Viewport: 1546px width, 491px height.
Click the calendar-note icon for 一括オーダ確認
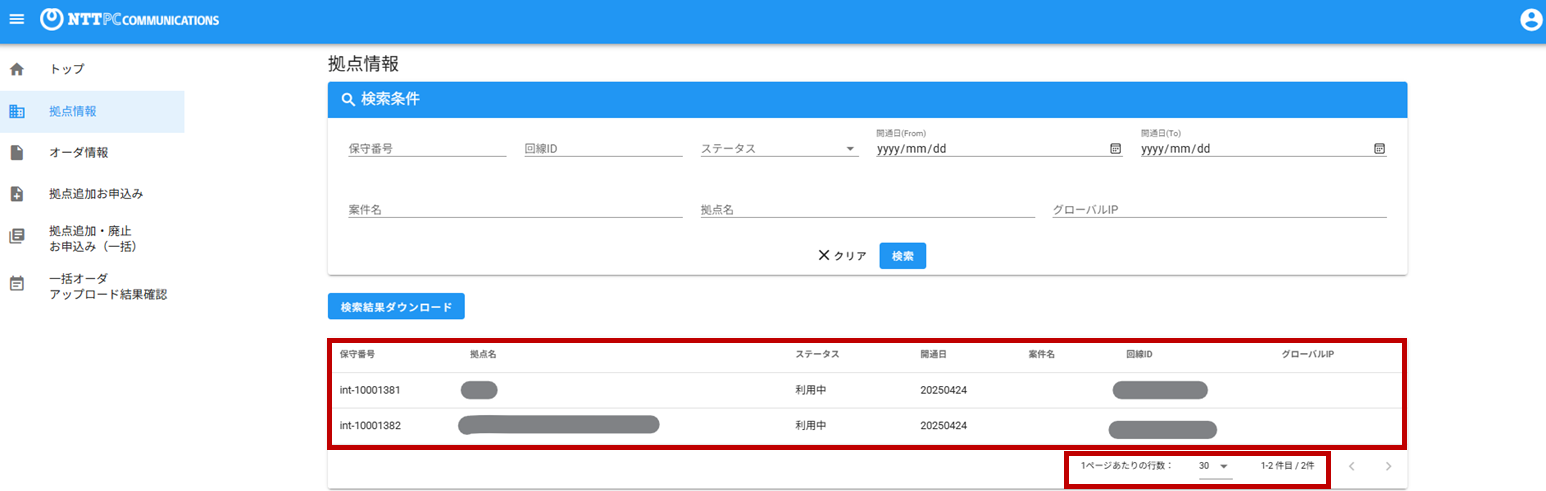pos(16,284)
